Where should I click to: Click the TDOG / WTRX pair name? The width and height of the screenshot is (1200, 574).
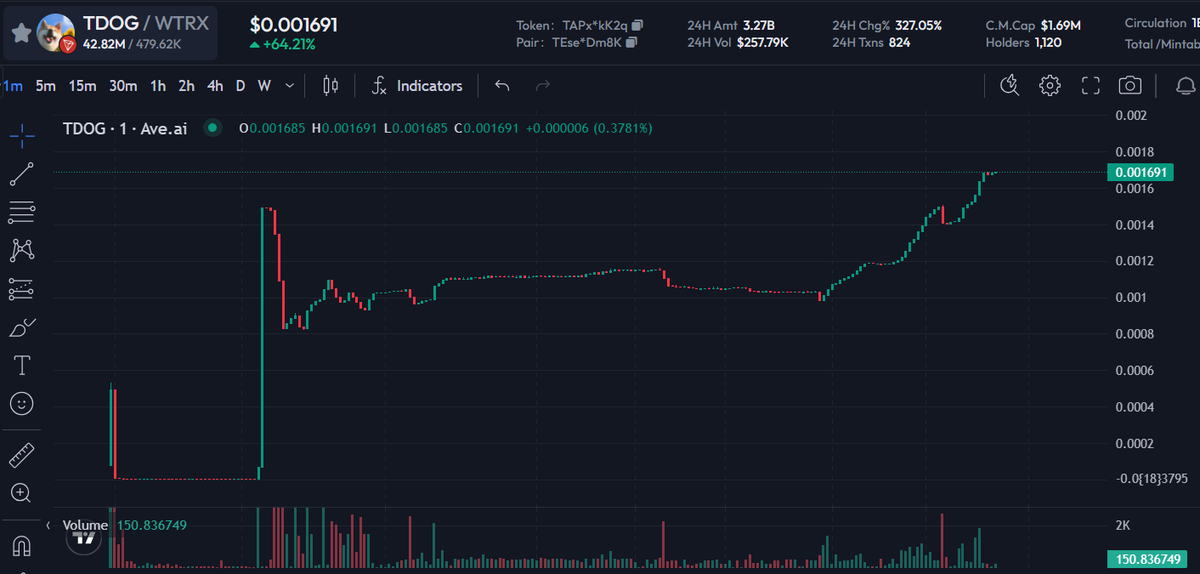tap(146, 23)
